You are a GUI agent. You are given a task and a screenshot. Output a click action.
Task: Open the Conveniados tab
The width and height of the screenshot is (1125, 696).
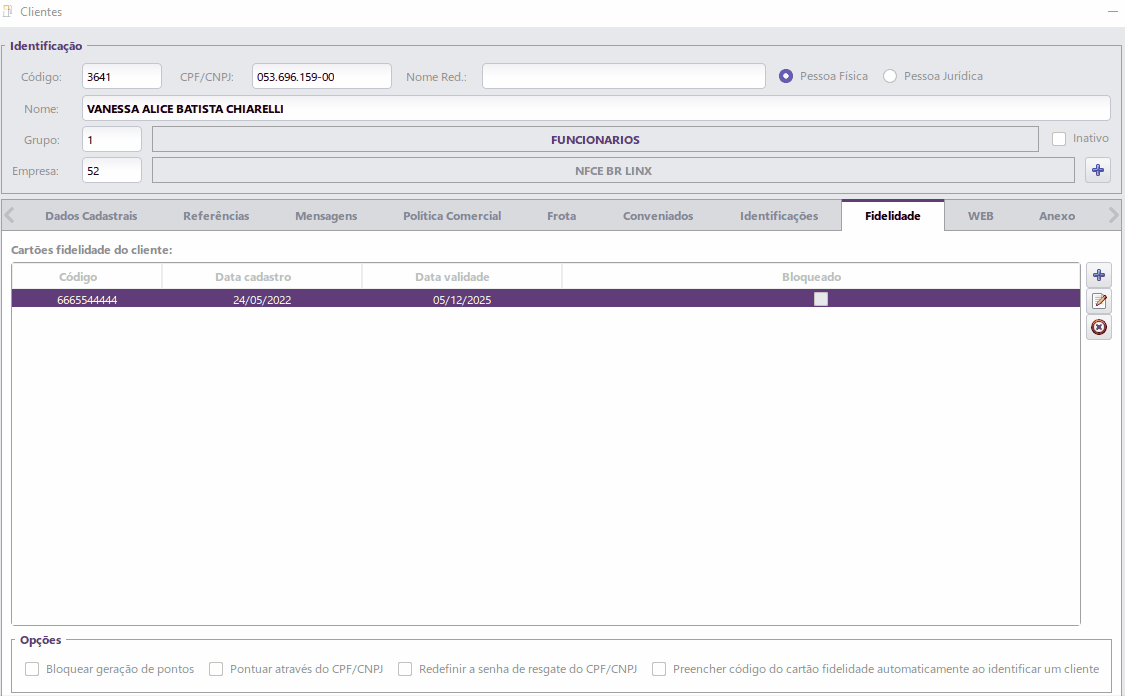click(x=658, y=216)
